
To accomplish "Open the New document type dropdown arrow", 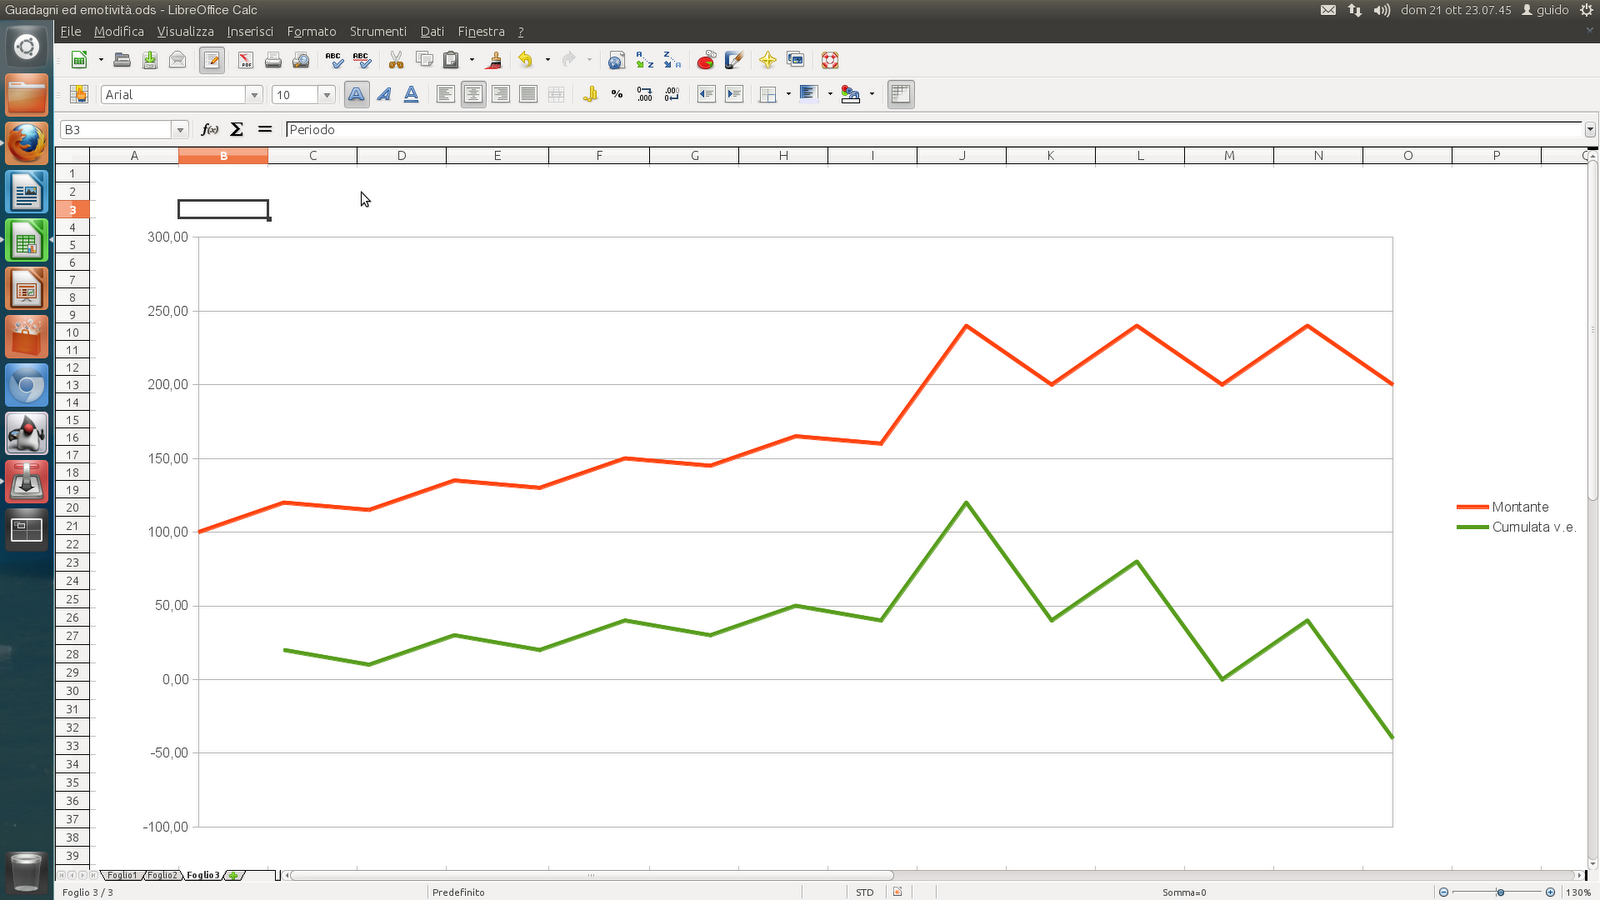I will [x=101, y=60].
